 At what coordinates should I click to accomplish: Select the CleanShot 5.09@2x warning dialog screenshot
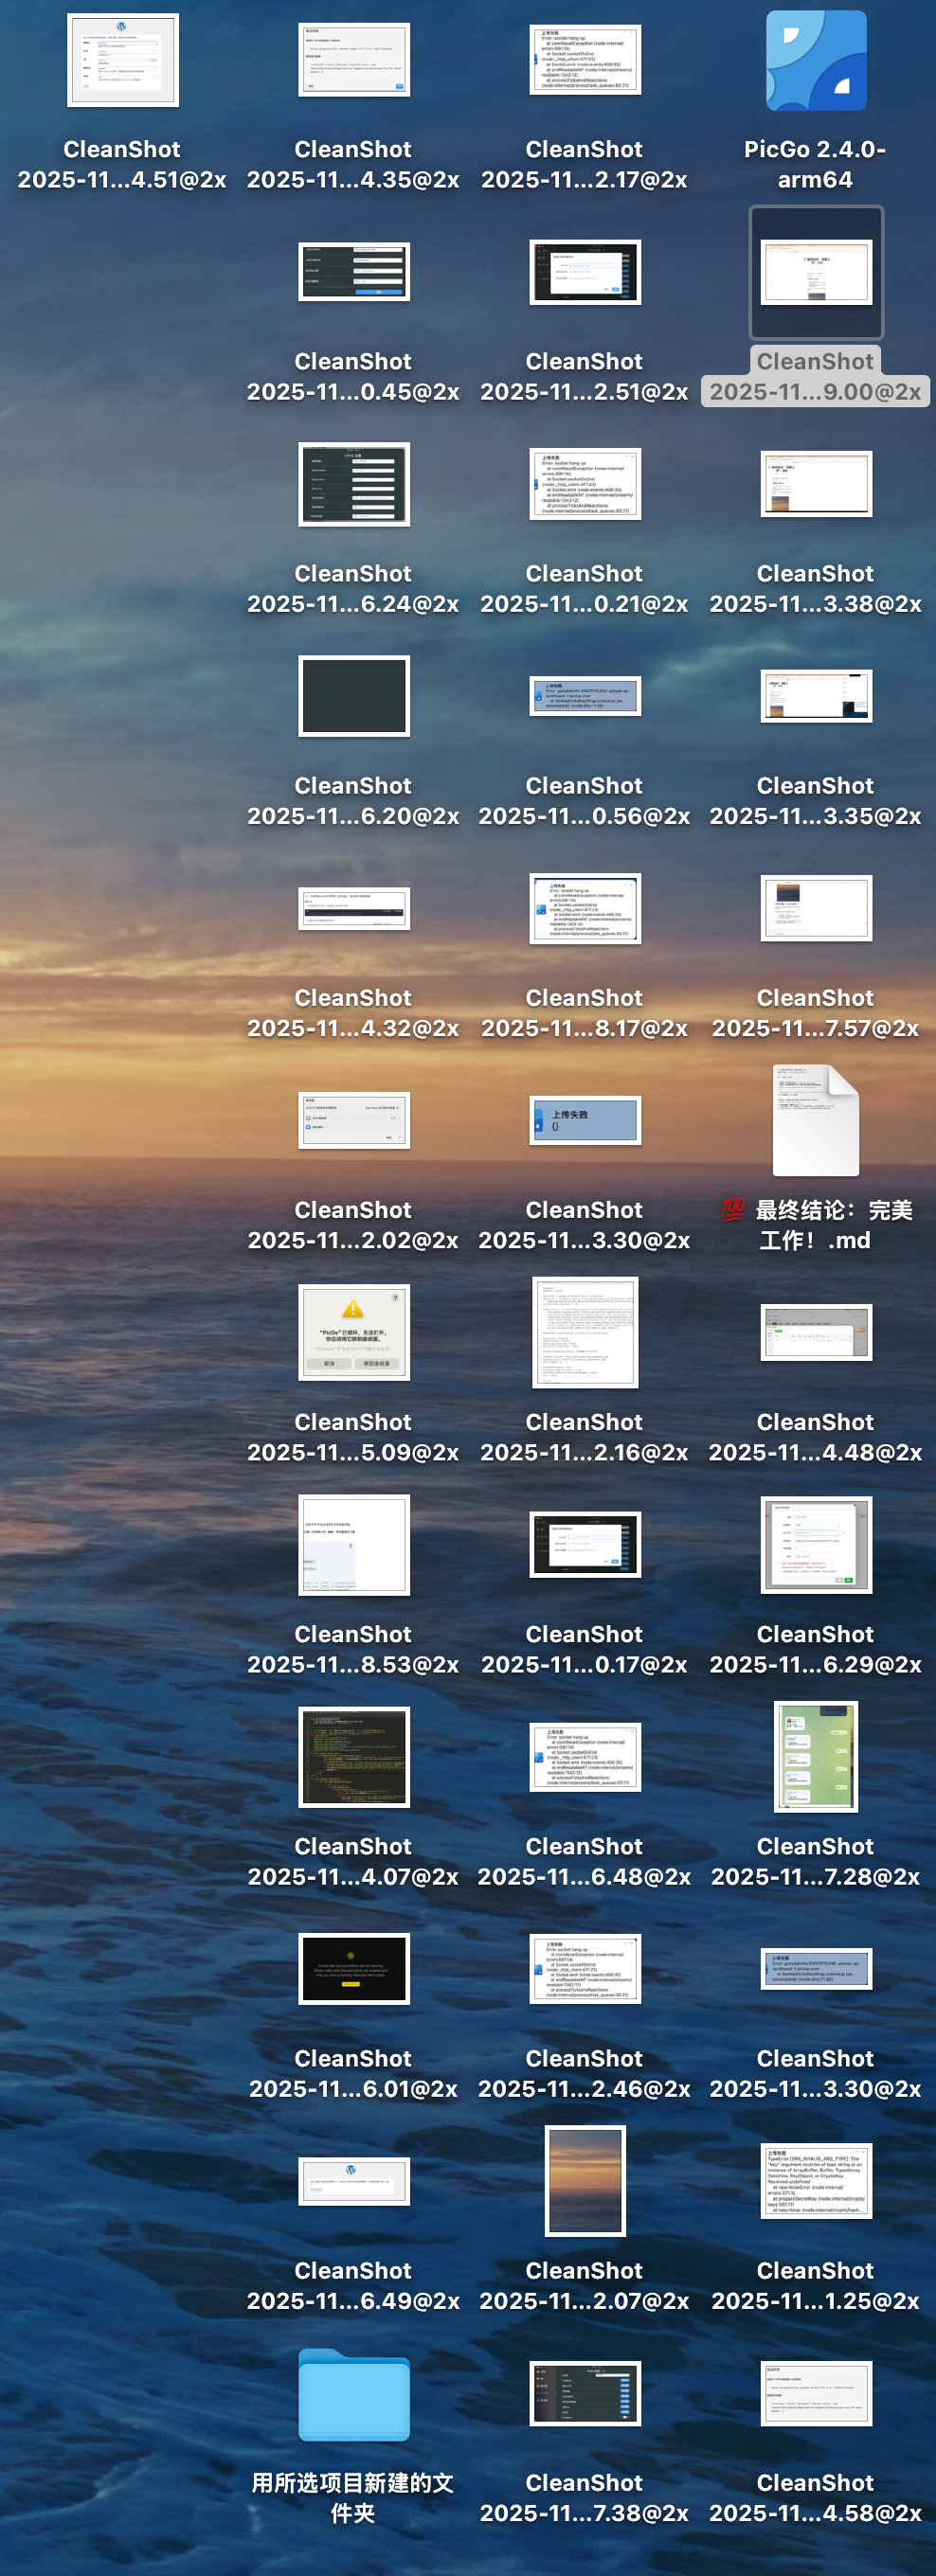353,1332
